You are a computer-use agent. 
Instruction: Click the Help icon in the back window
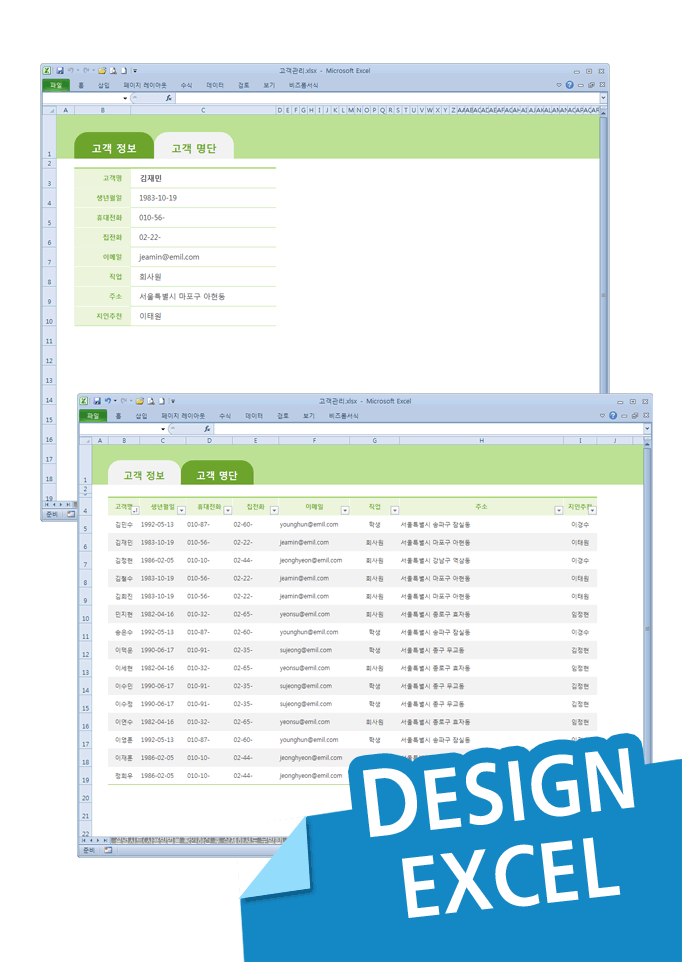[x=569, y=85]
